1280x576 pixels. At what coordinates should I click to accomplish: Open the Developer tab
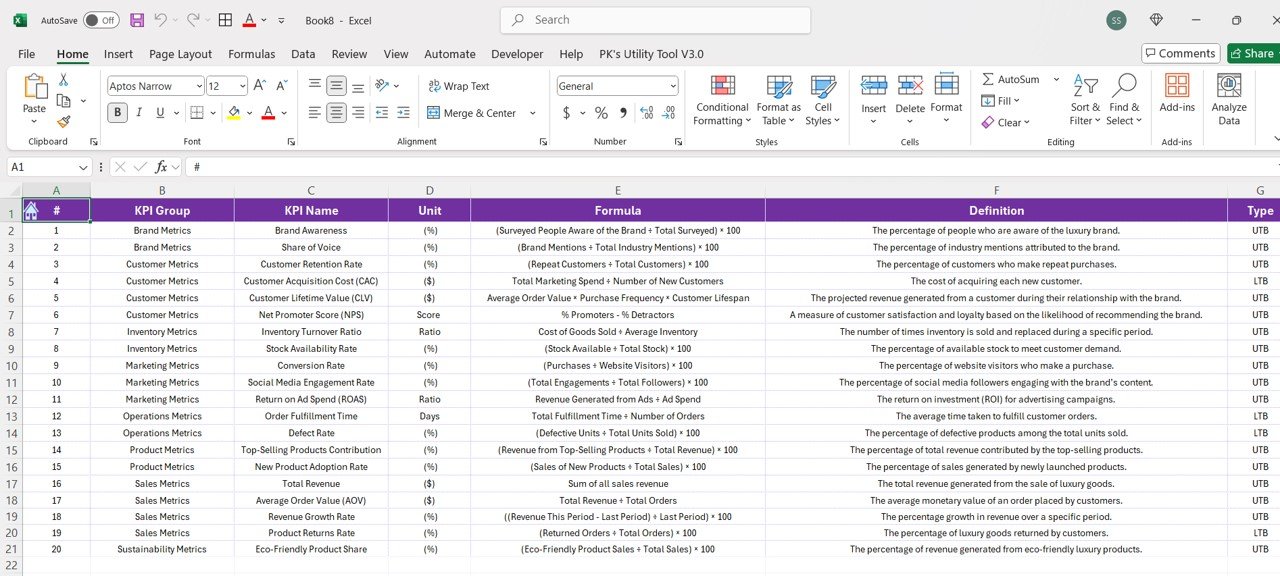517,54
